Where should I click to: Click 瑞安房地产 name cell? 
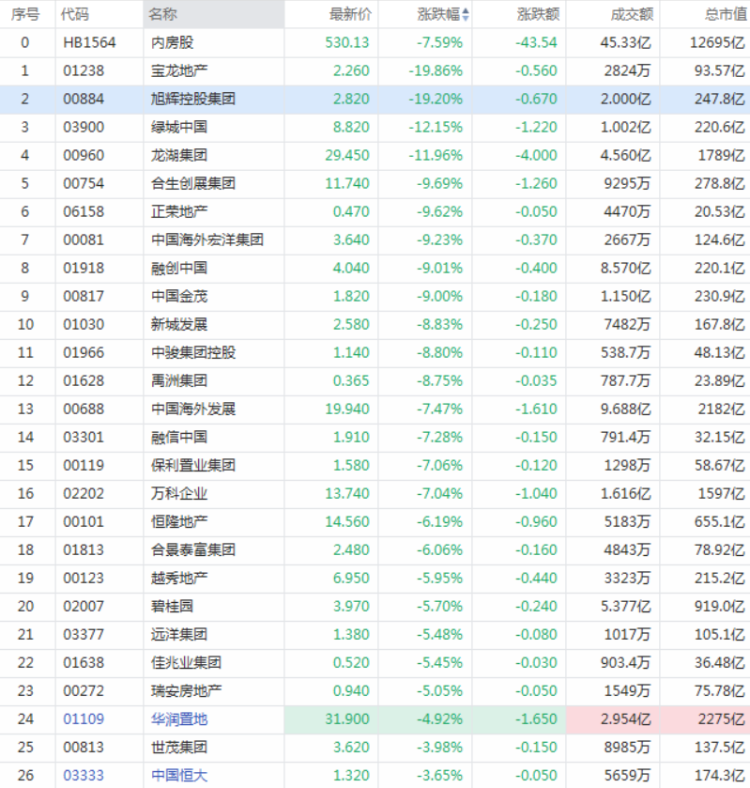tap(186, 691)
